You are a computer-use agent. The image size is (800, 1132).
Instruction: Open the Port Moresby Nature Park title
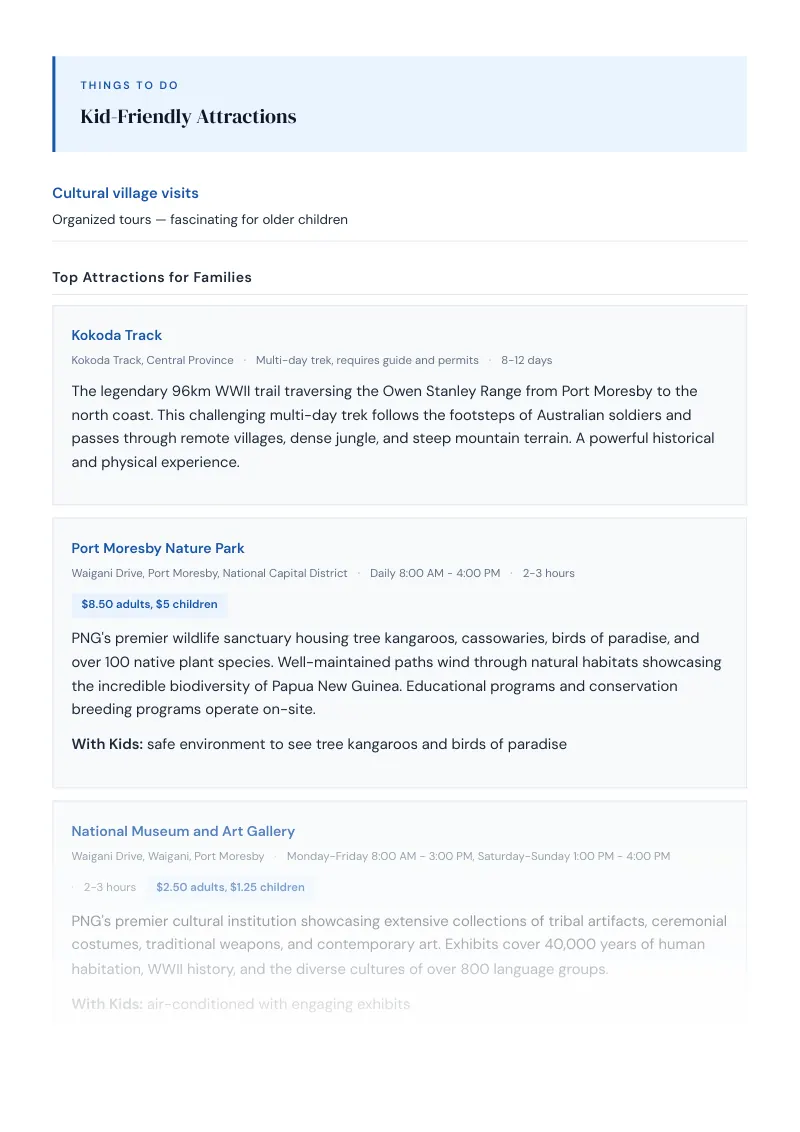(157, 548)
